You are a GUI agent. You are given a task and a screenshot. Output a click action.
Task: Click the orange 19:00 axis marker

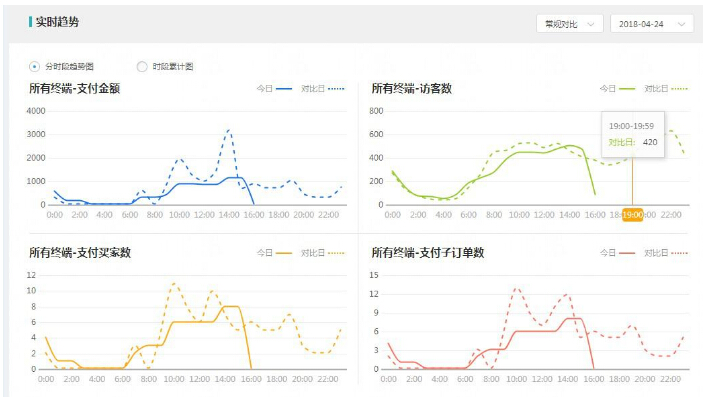pos(633,215)
